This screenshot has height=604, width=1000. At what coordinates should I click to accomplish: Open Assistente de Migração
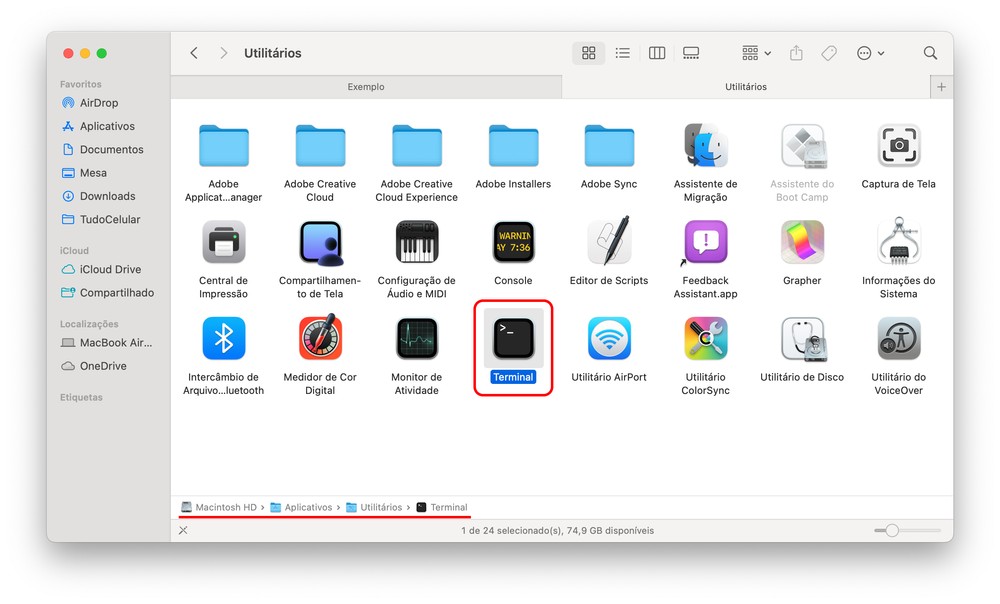(x=705, y=146)
